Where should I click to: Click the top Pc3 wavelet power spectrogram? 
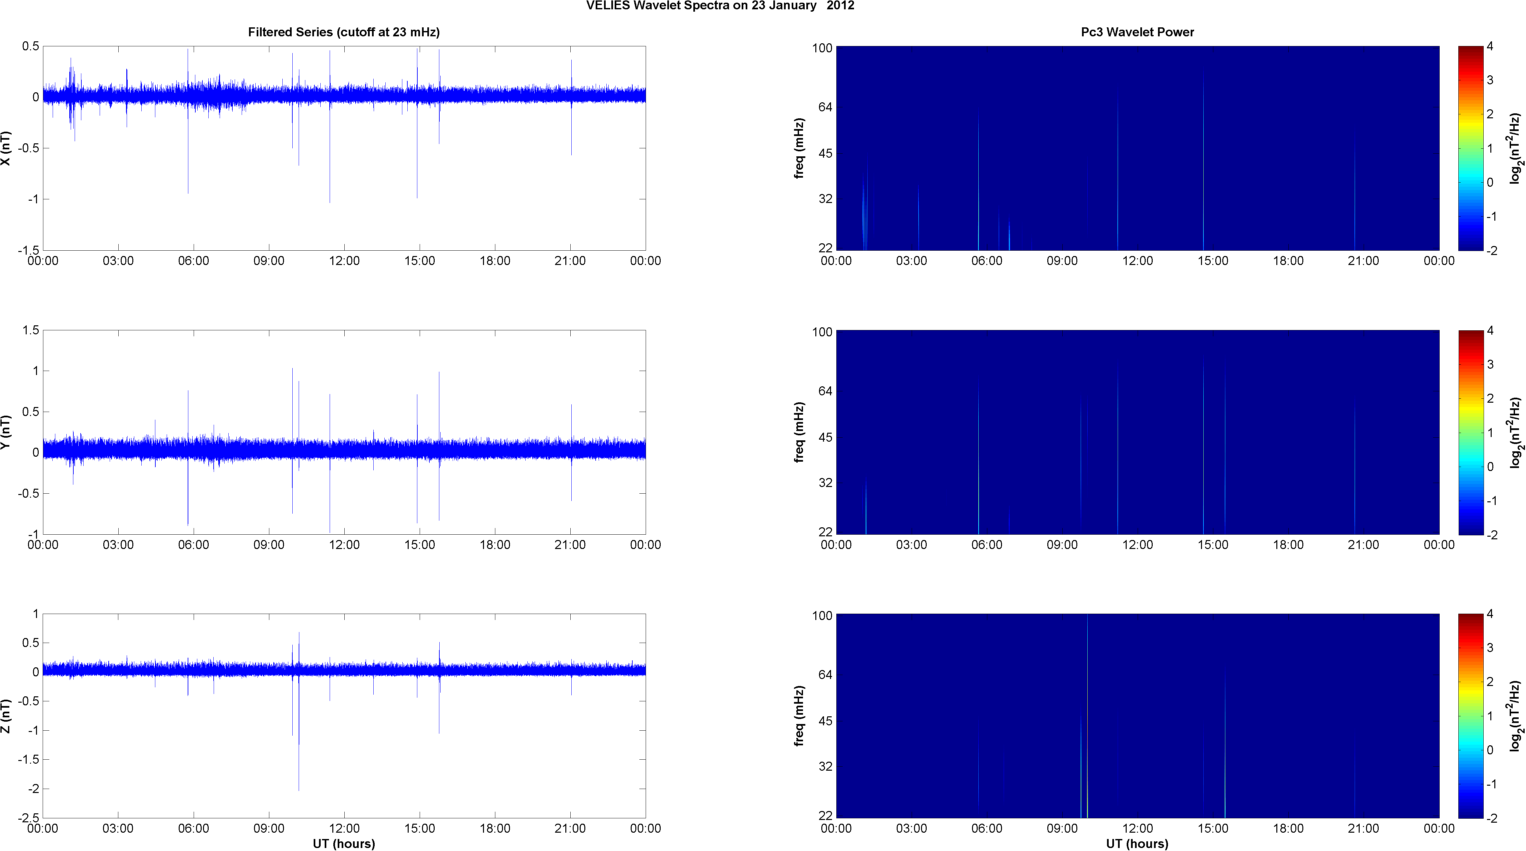pos(1137,148)
